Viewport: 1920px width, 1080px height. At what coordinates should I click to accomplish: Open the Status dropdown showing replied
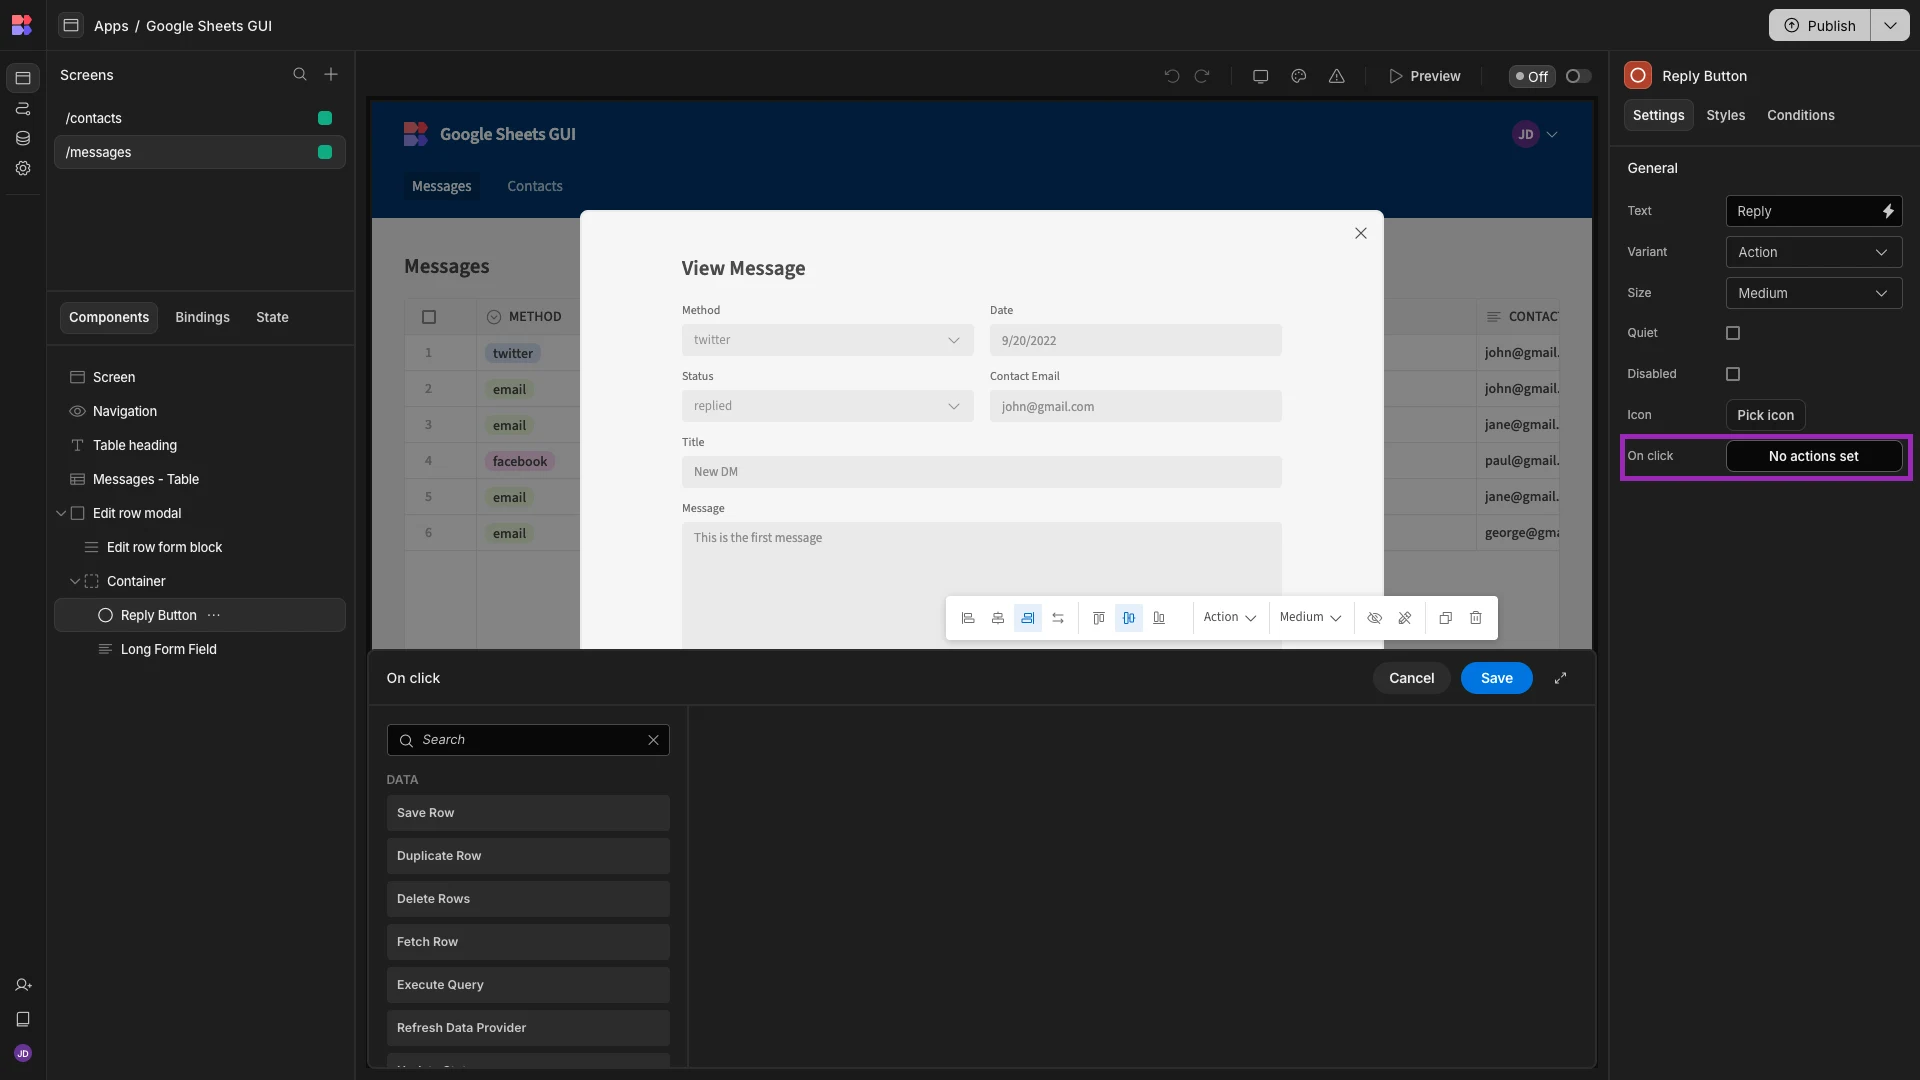(828, 406)
